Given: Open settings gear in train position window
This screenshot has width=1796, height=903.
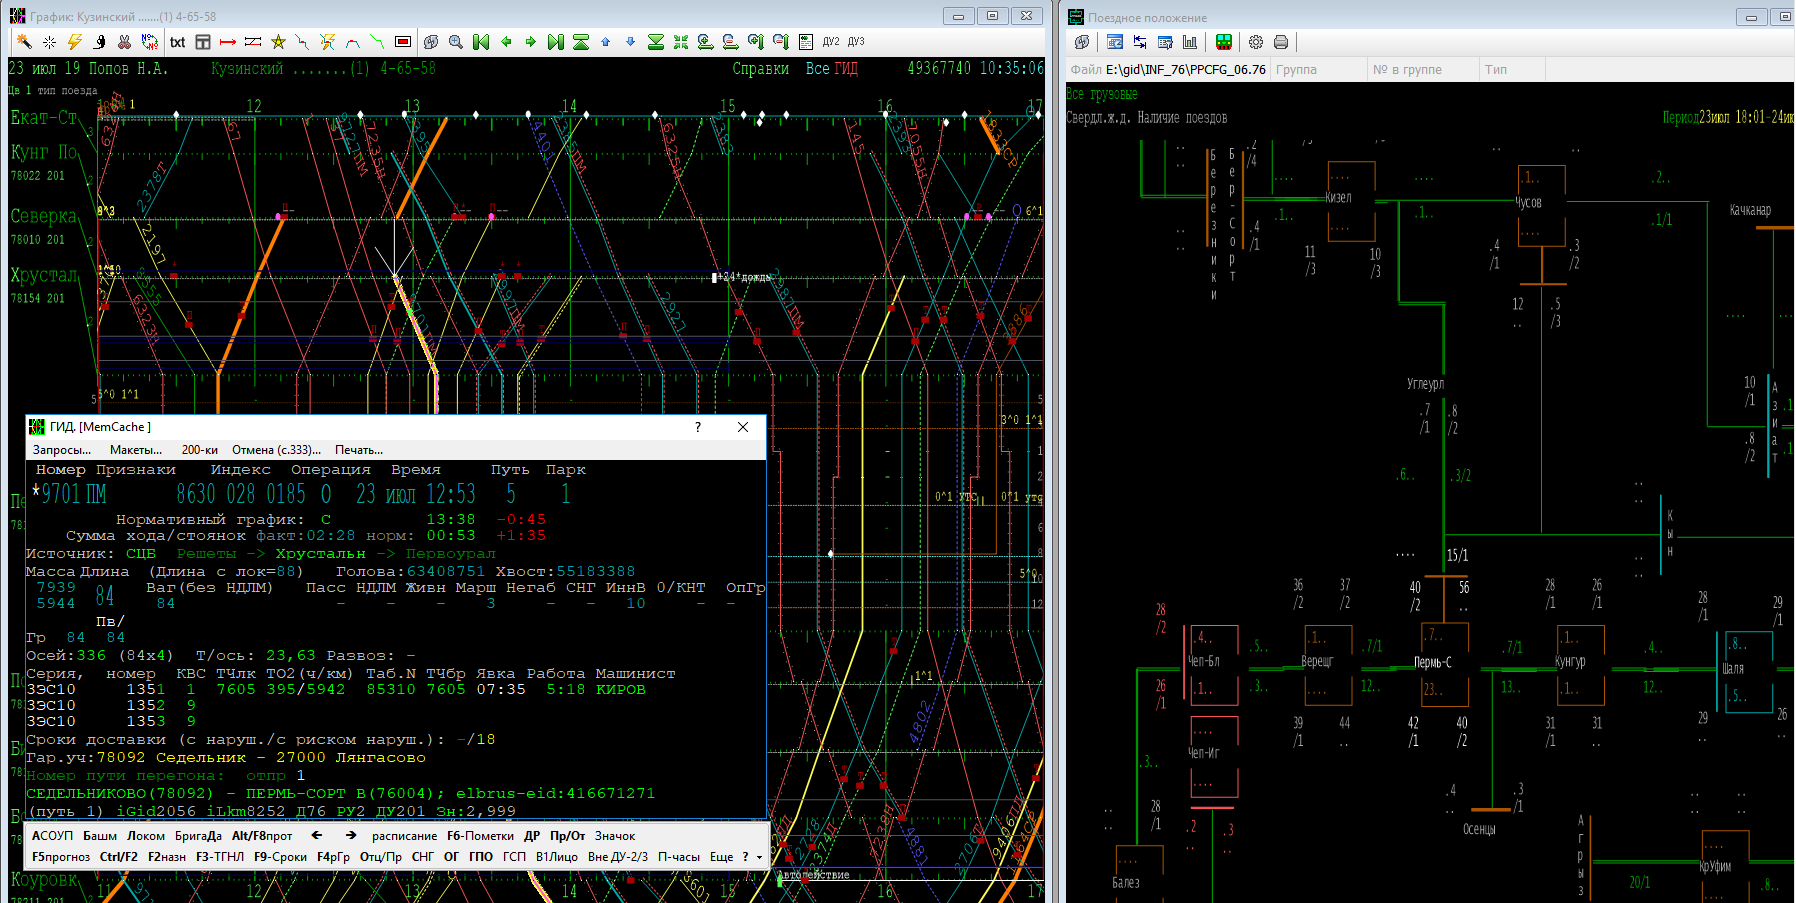Looking at the screenshot, I should [x=1256, y=42].
